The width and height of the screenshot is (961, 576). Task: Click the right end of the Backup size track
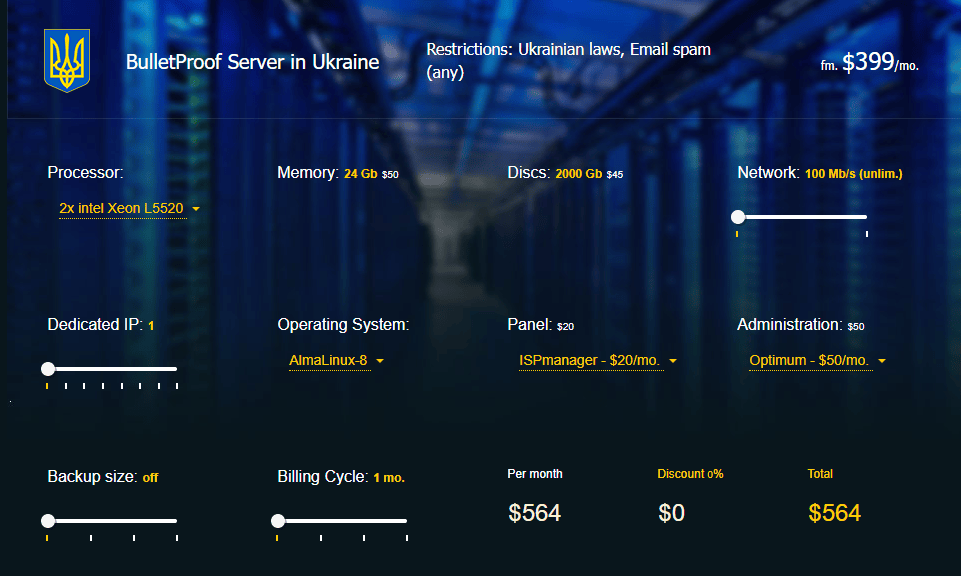[175, 521]
